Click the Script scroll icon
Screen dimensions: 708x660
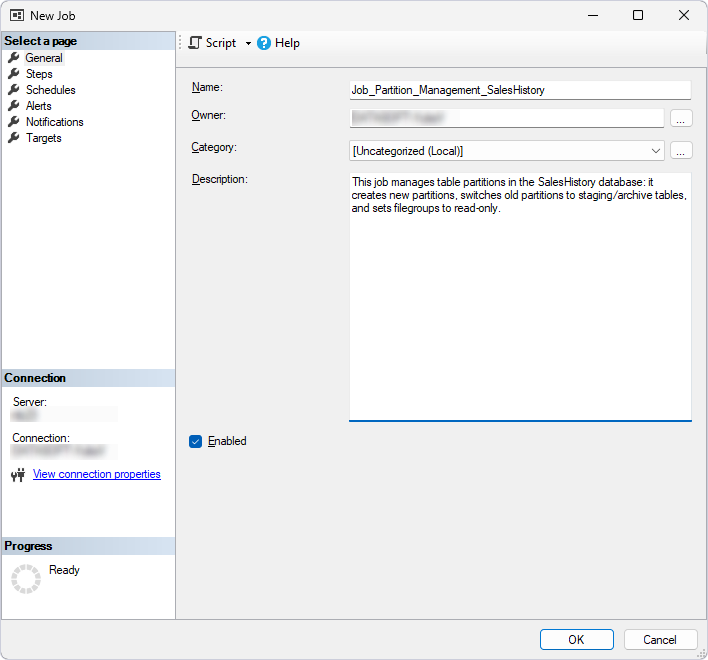point(195,43)
